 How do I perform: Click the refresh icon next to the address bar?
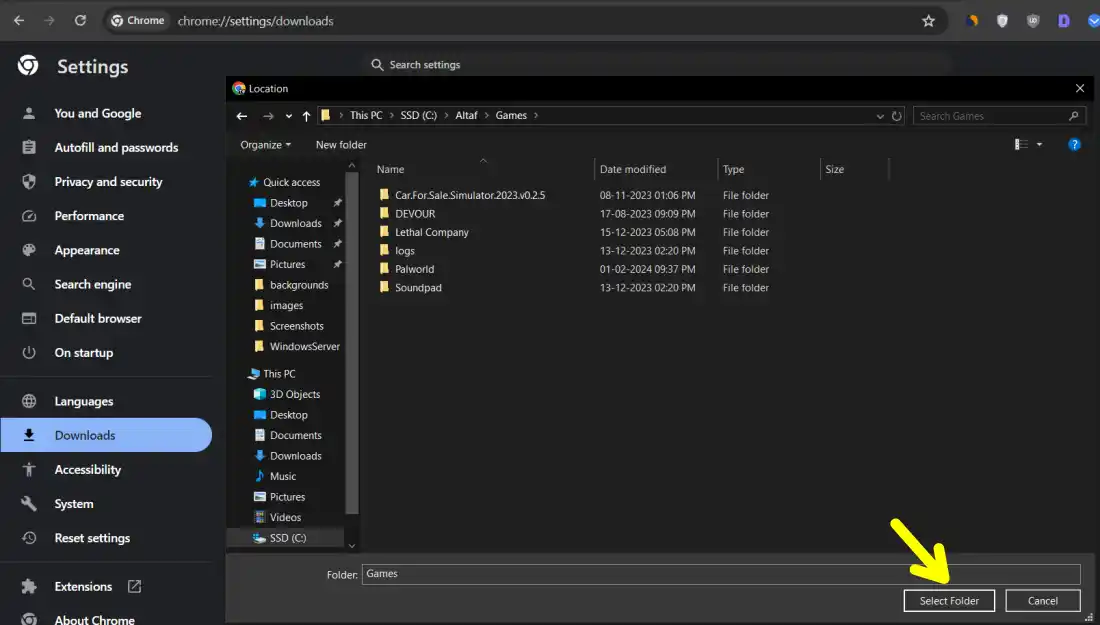(x=896, y=116)
